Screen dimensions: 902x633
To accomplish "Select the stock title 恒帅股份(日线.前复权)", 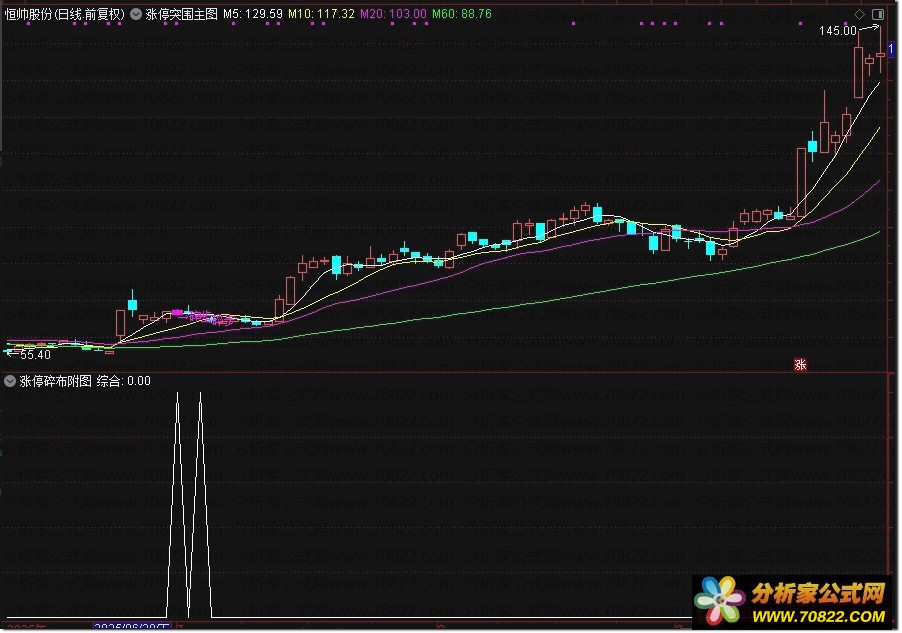I will 64,14.
